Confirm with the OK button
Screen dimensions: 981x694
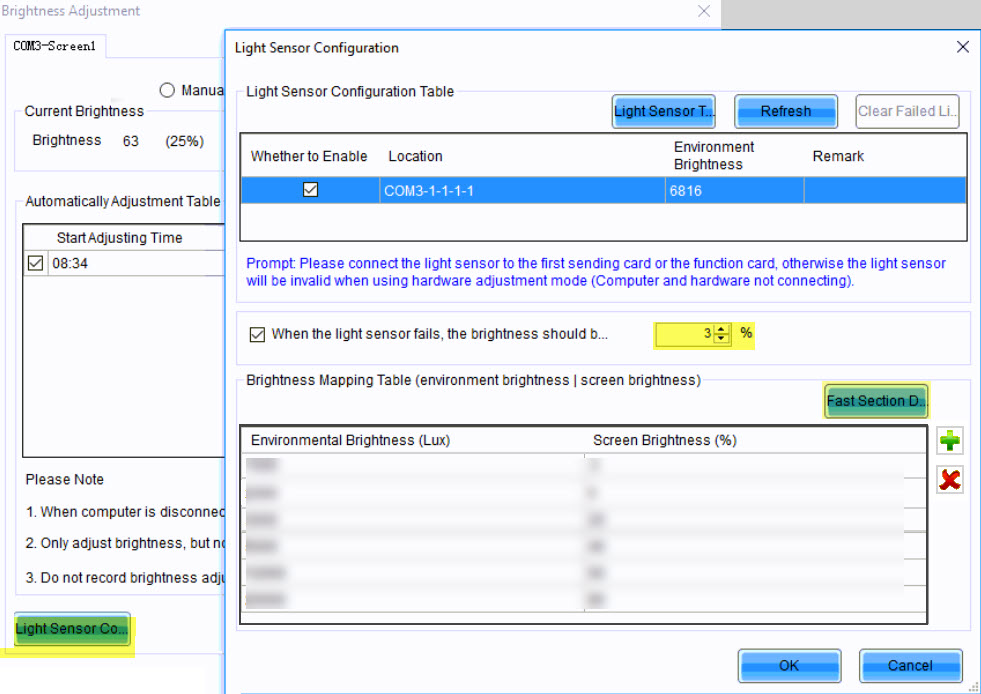(x=788, y=665)
